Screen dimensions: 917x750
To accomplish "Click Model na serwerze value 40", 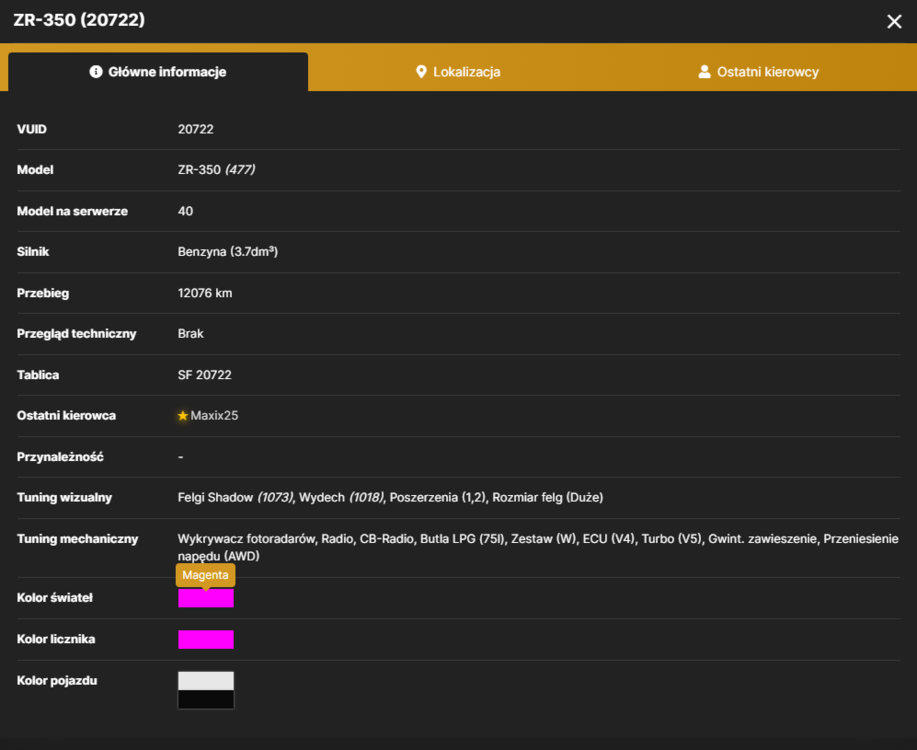I will point(185,211).
